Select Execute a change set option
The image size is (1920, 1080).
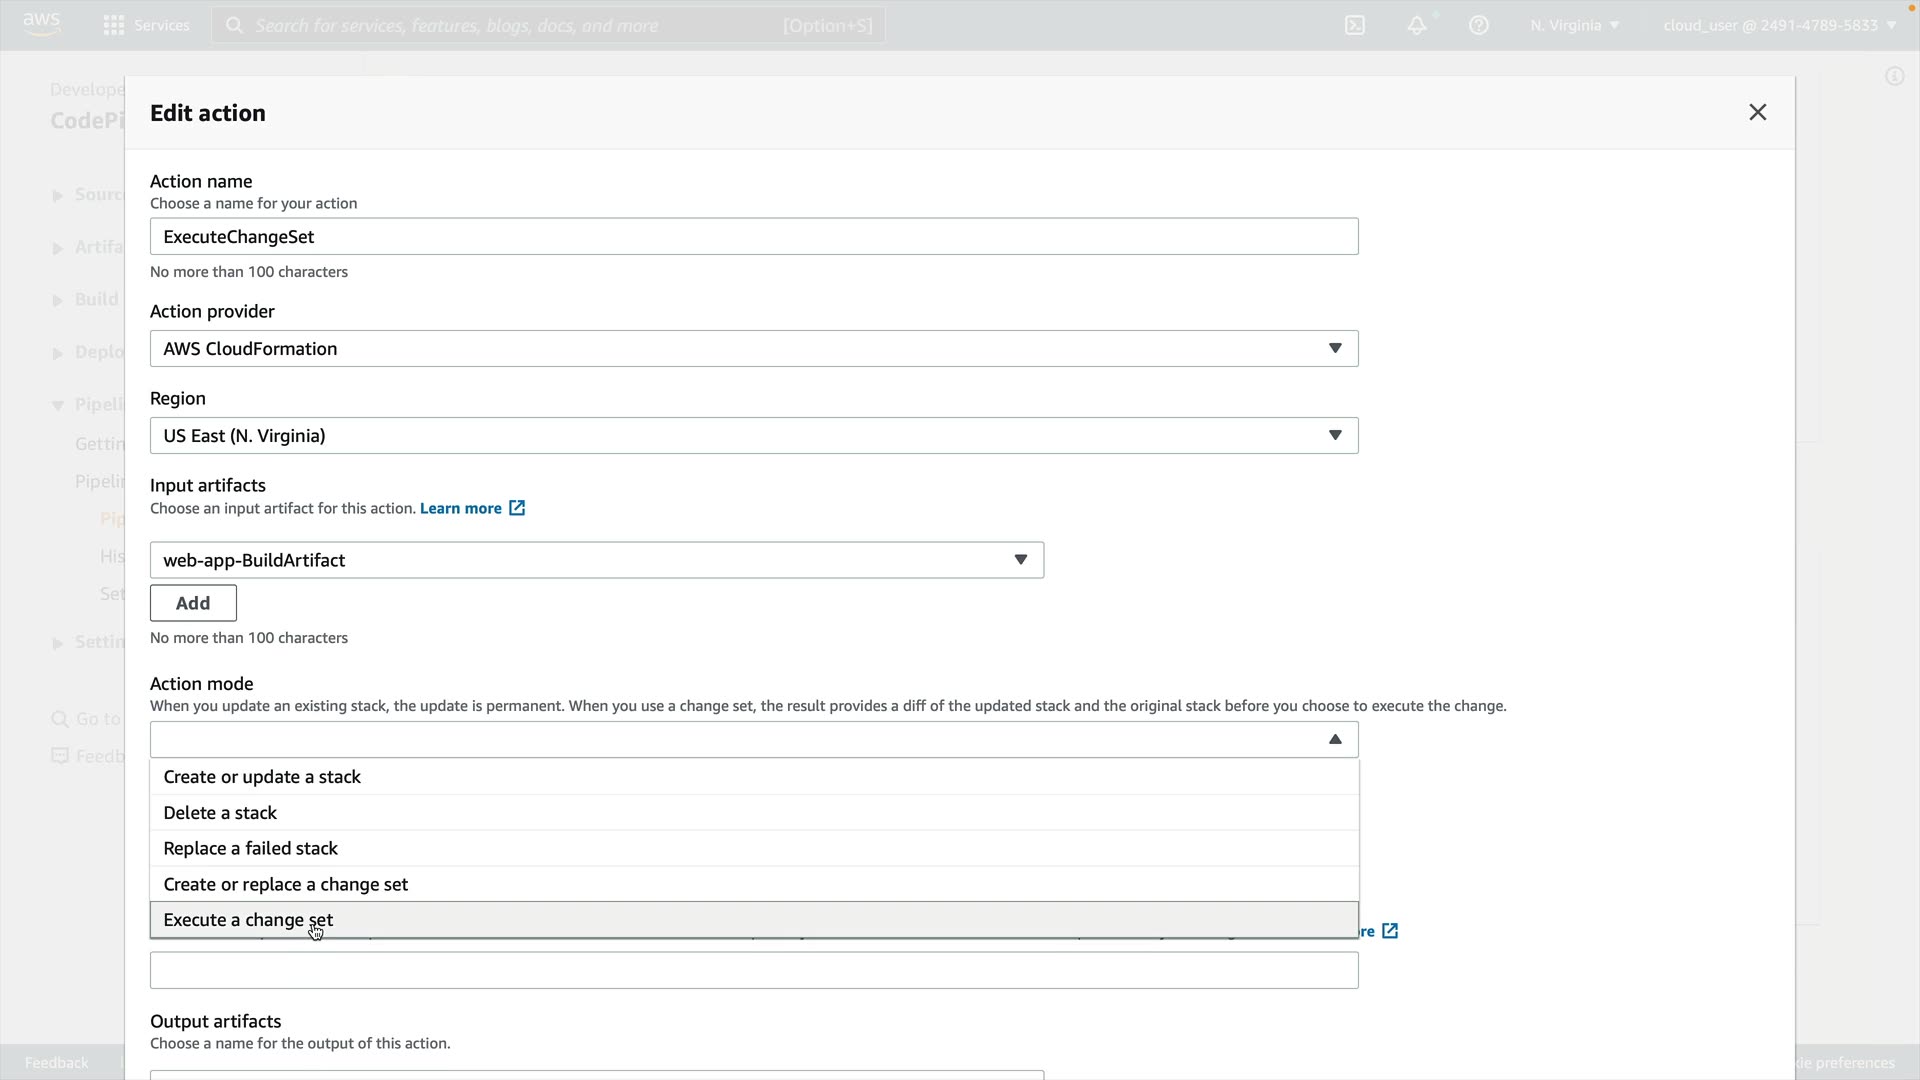coord(248,920)
